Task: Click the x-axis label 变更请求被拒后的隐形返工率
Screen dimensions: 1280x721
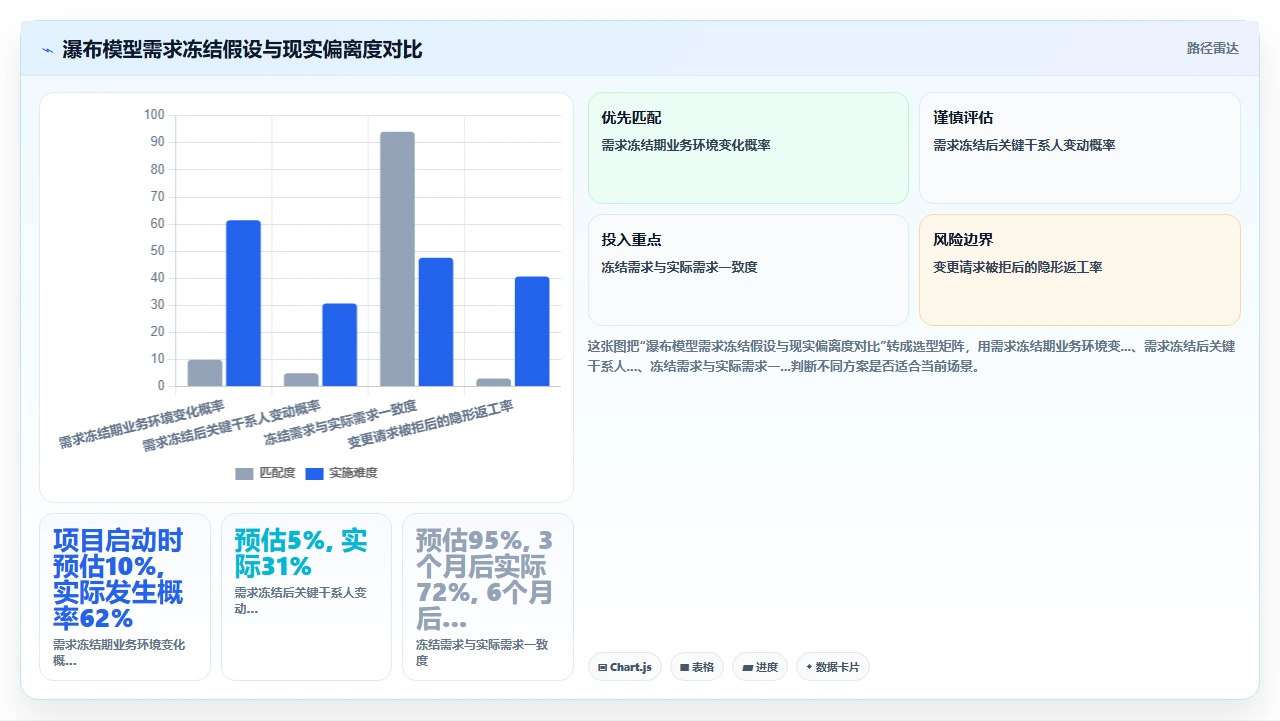Action: (431, 424)
